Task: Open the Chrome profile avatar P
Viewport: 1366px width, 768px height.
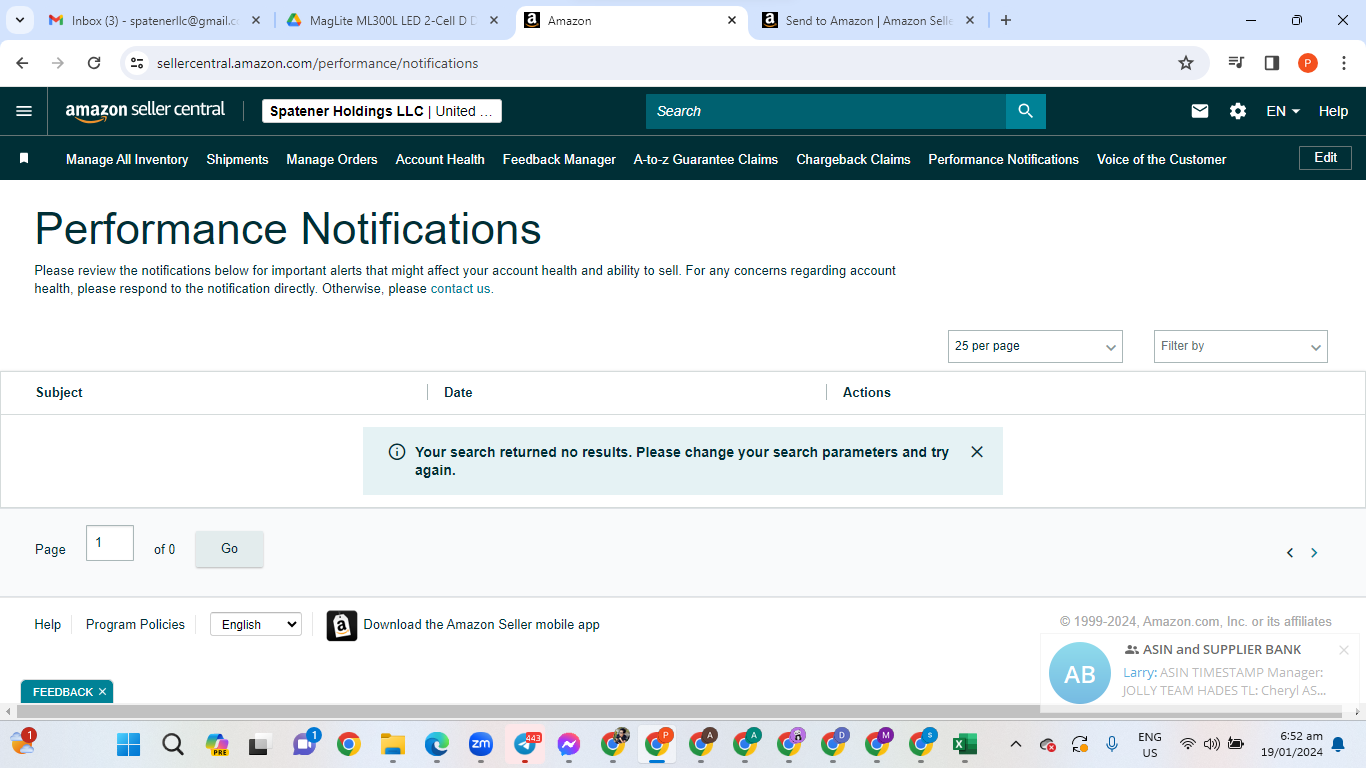Action: pos(1308,63)
